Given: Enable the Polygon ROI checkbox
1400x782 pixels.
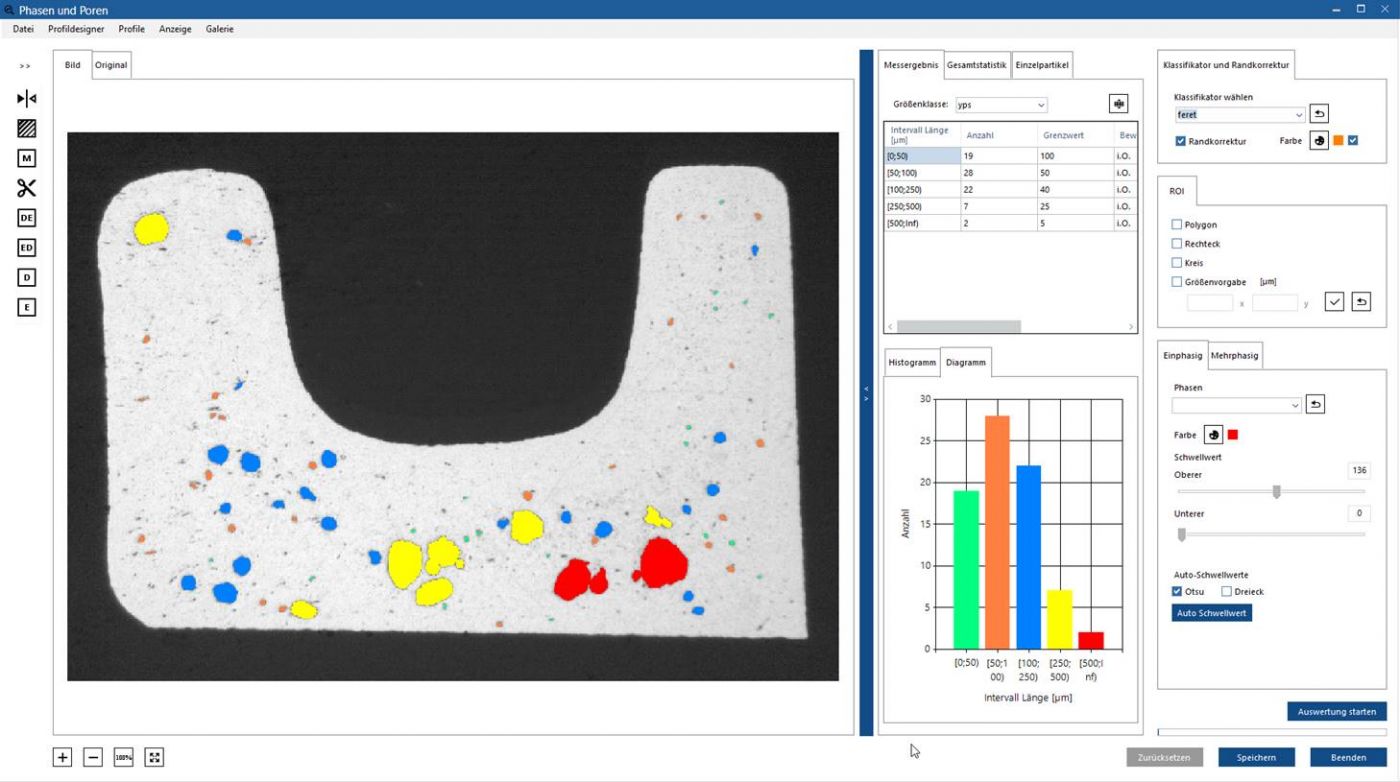Looking at the screenshot, I should [1177, 225].
